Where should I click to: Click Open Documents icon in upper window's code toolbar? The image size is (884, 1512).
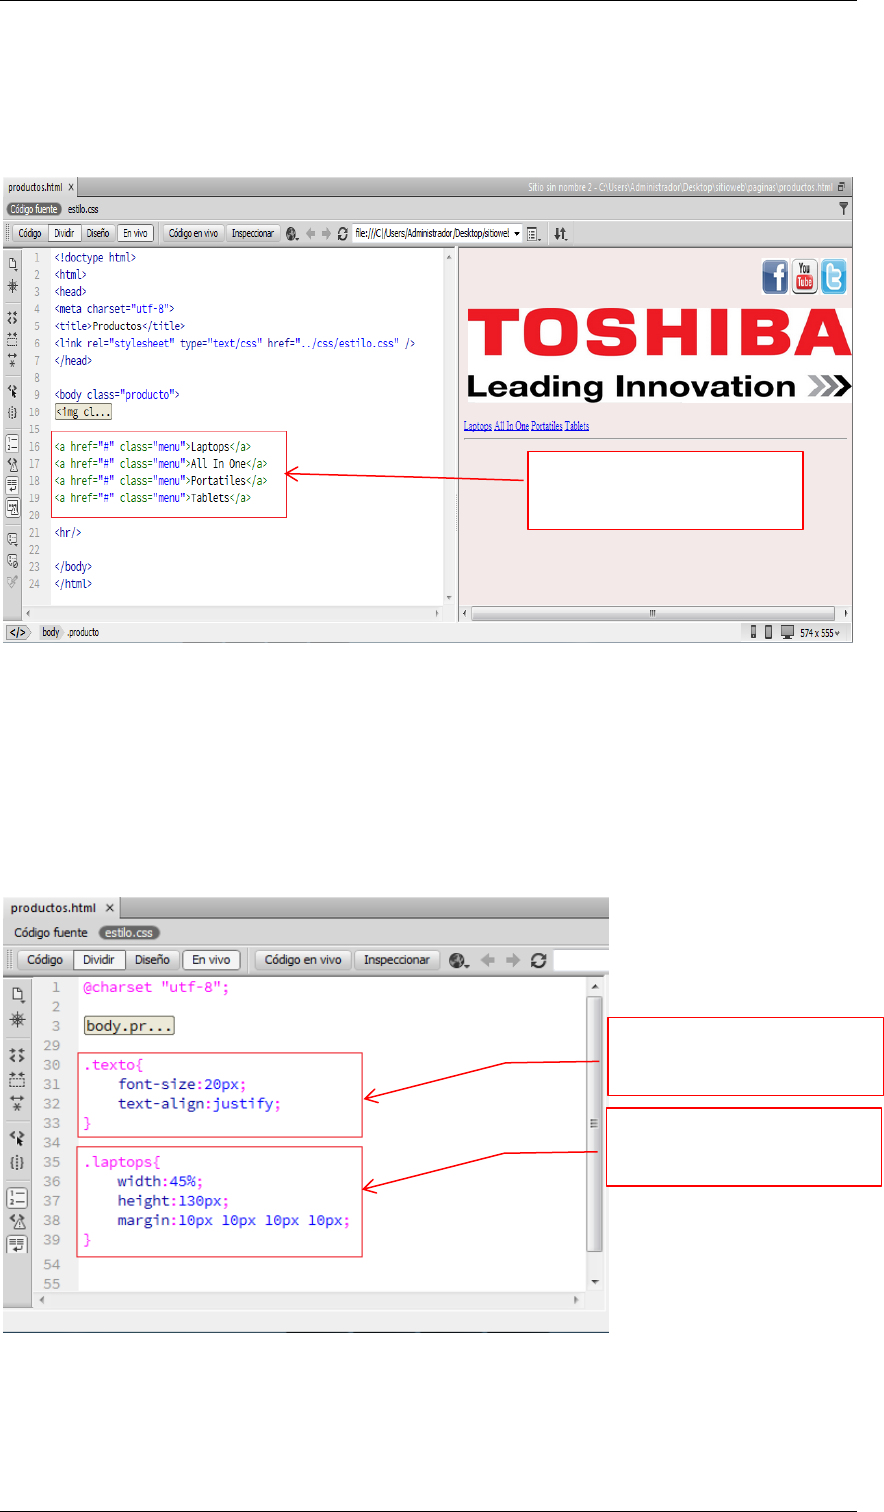coord(13,264)
